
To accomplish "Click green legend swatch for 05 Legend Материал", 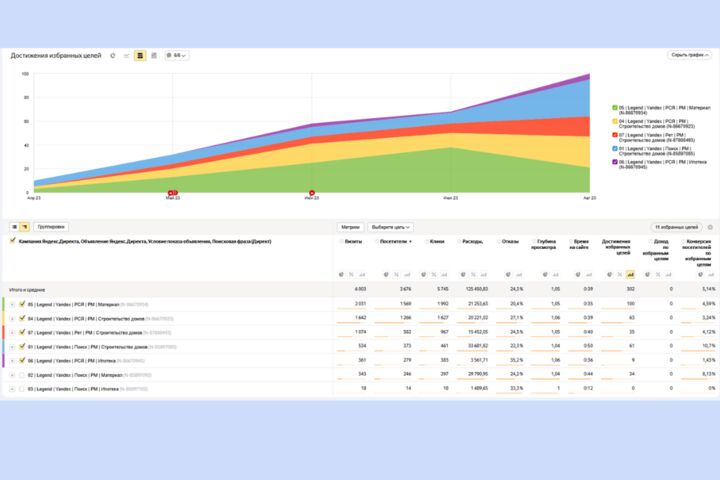I will click(x=614, y=107).
